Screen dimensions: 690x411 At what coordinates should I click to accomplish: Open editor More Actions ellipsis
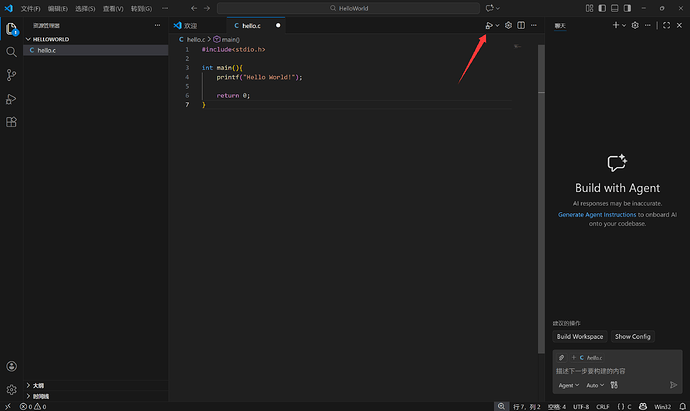[x=534, y=26]
